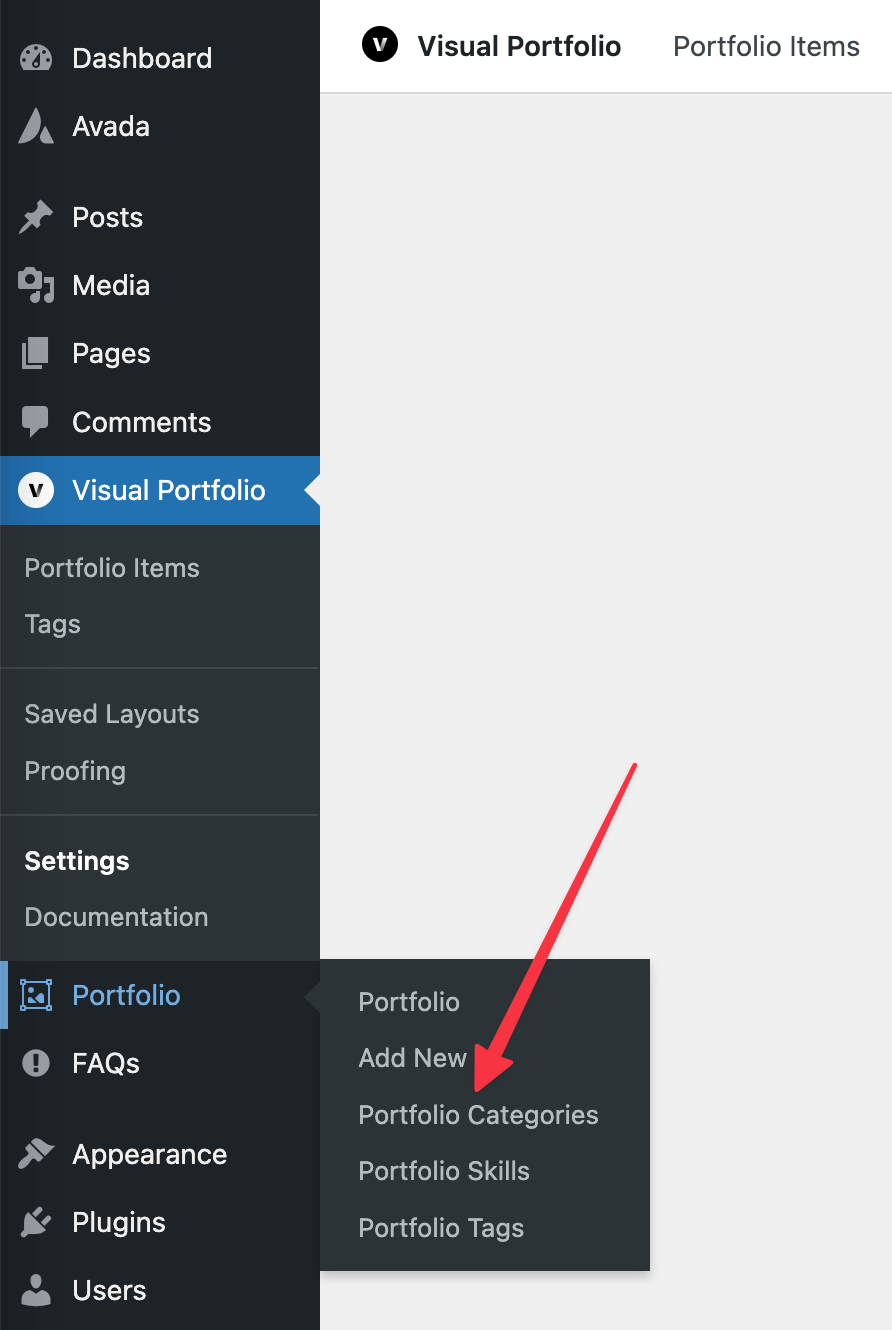Click the Portfolio image-frame icon
Image resolution: width=892 pixels, height=1330 pixels.
coord(36,995)
